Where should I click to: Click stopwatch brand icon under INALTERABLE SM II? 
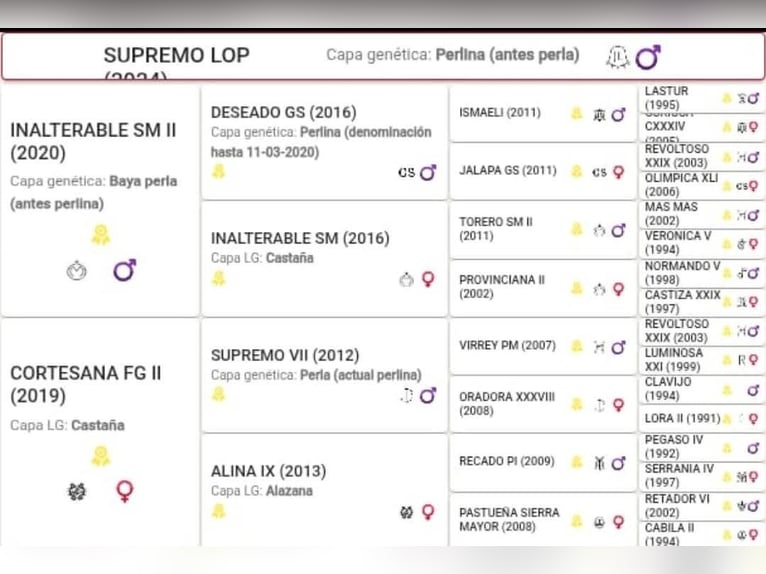[77, 270]
